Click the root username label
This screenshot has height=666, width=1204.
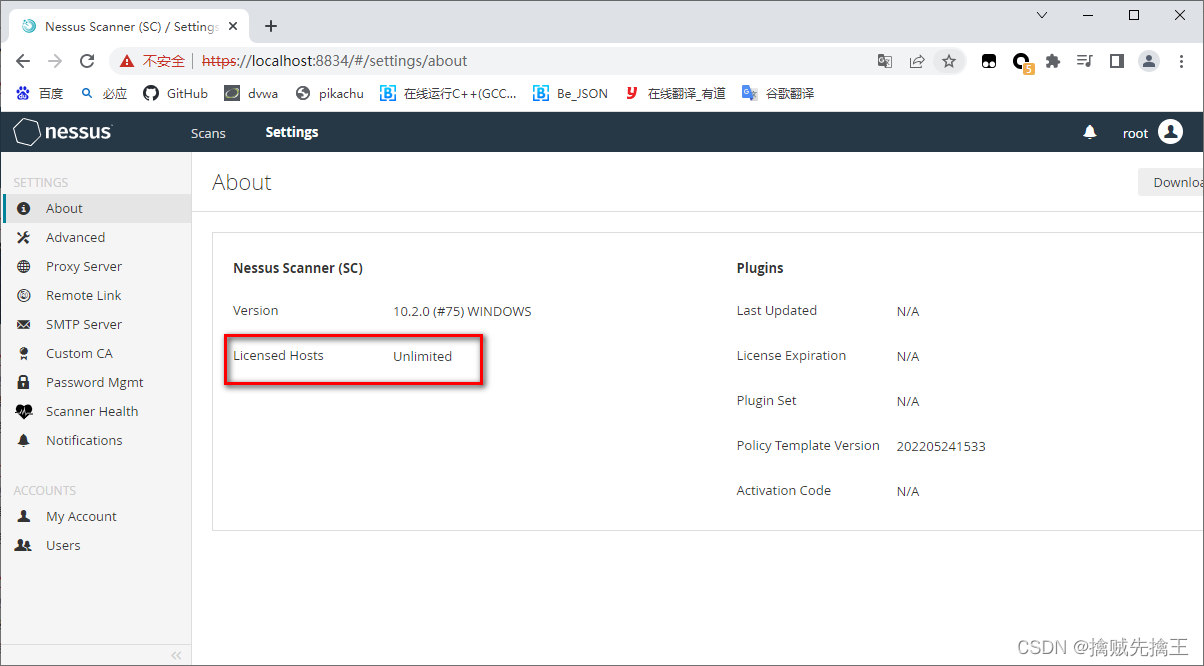pyautogui.click(x=1135, y=133)
